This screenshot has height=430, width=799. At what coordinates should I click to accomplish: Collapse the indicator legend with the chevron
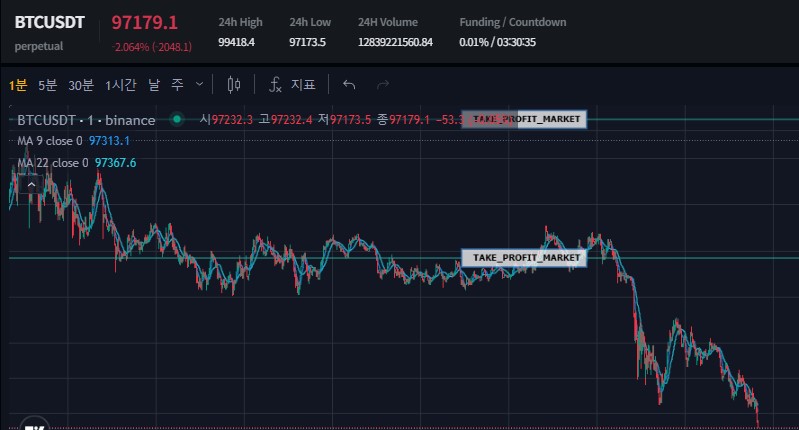pos(31,184)
